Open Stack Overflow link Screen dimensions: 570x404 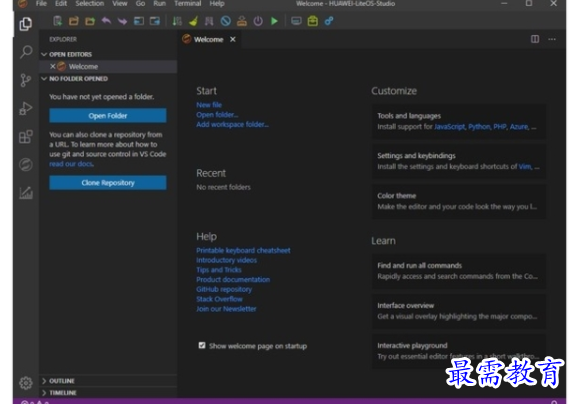coord(219,299)
